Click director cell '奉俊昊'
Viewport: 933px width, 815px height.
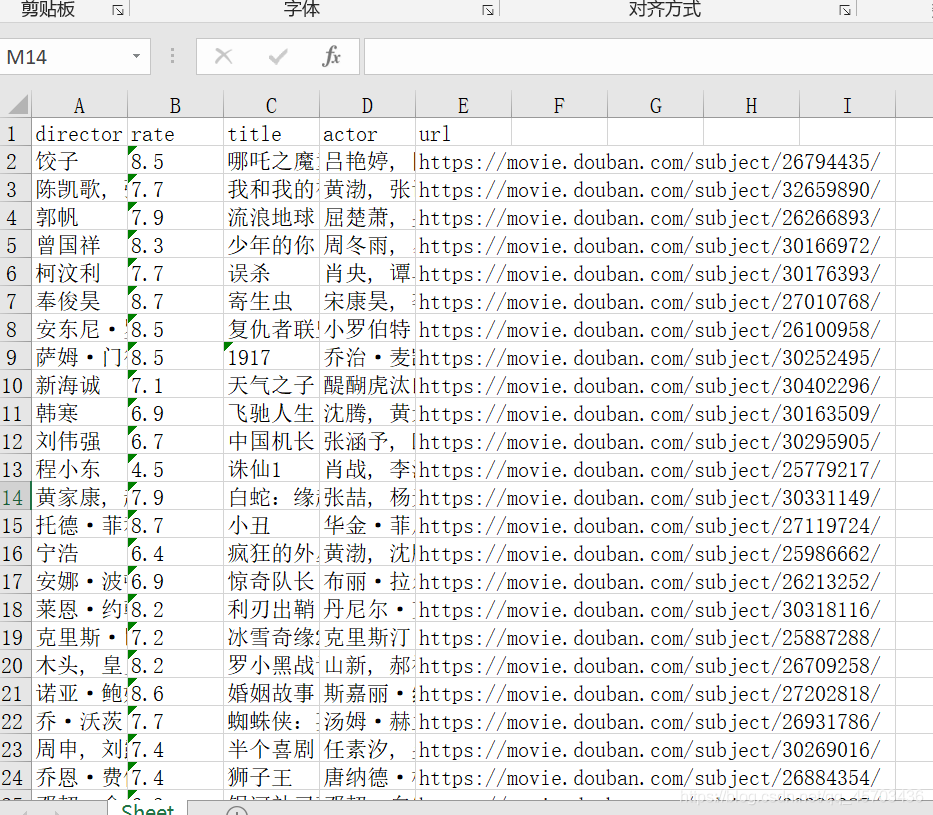[x=79, y=301]
